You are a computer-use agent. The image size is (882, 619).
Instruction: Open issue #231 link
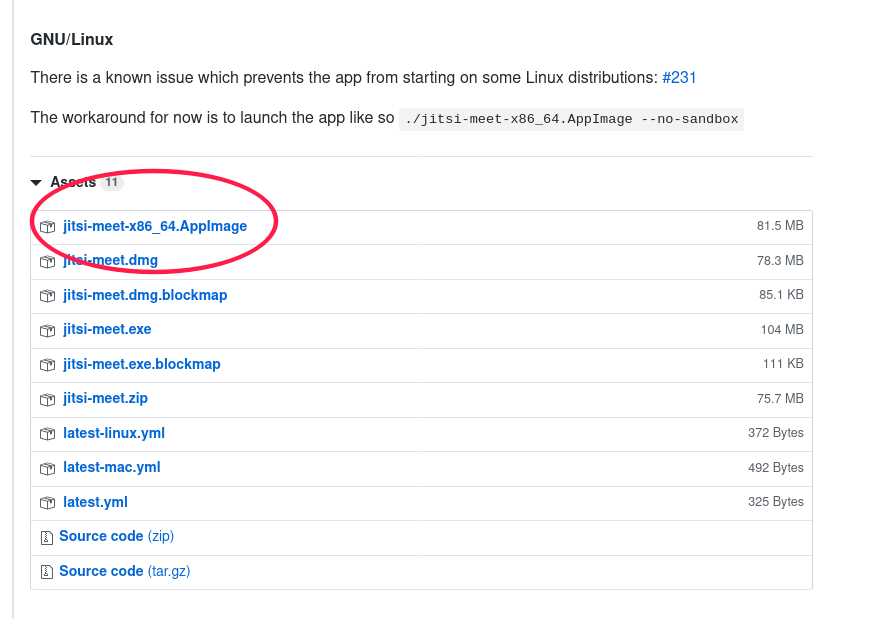[679, 78]
